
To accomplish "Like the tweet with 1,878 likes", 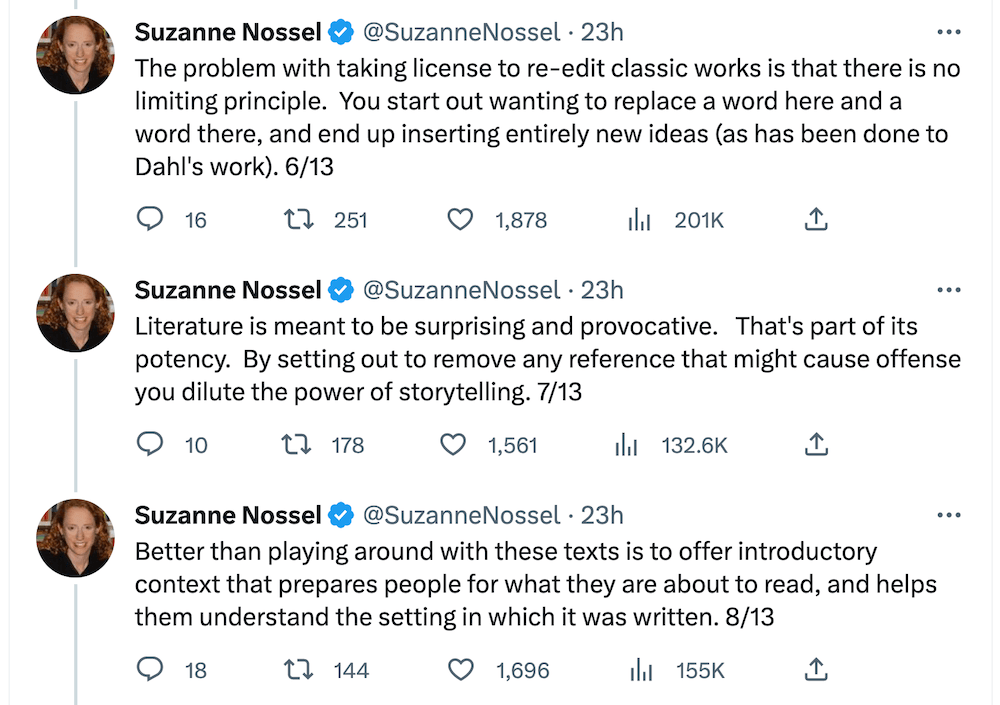I will [459, 219].
